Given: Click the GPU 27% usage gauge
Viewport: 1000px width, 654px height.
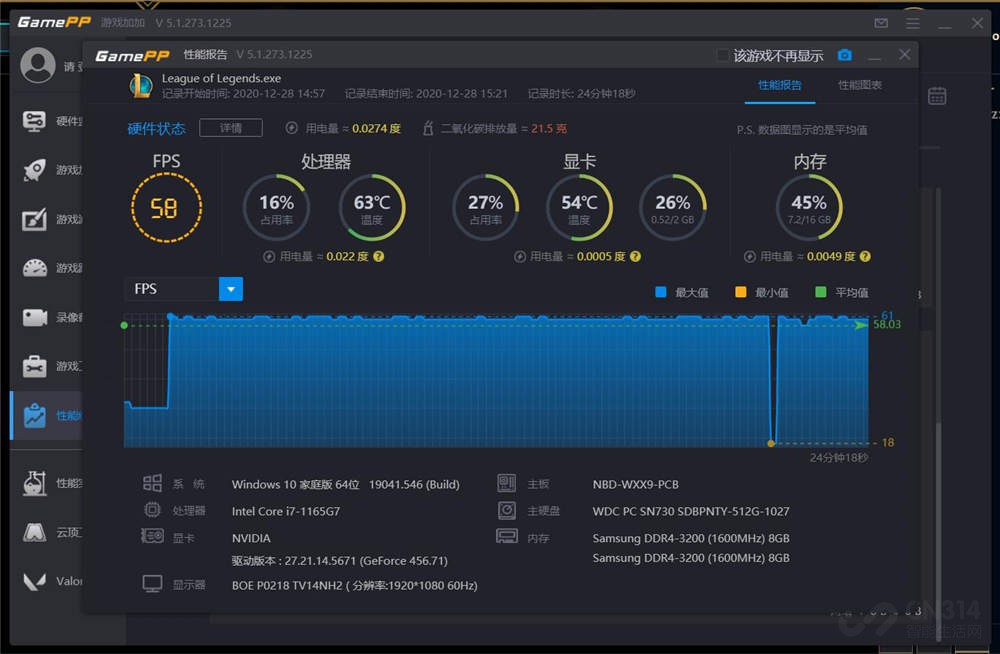Looking at the screenshot, I should coord(485,207).
